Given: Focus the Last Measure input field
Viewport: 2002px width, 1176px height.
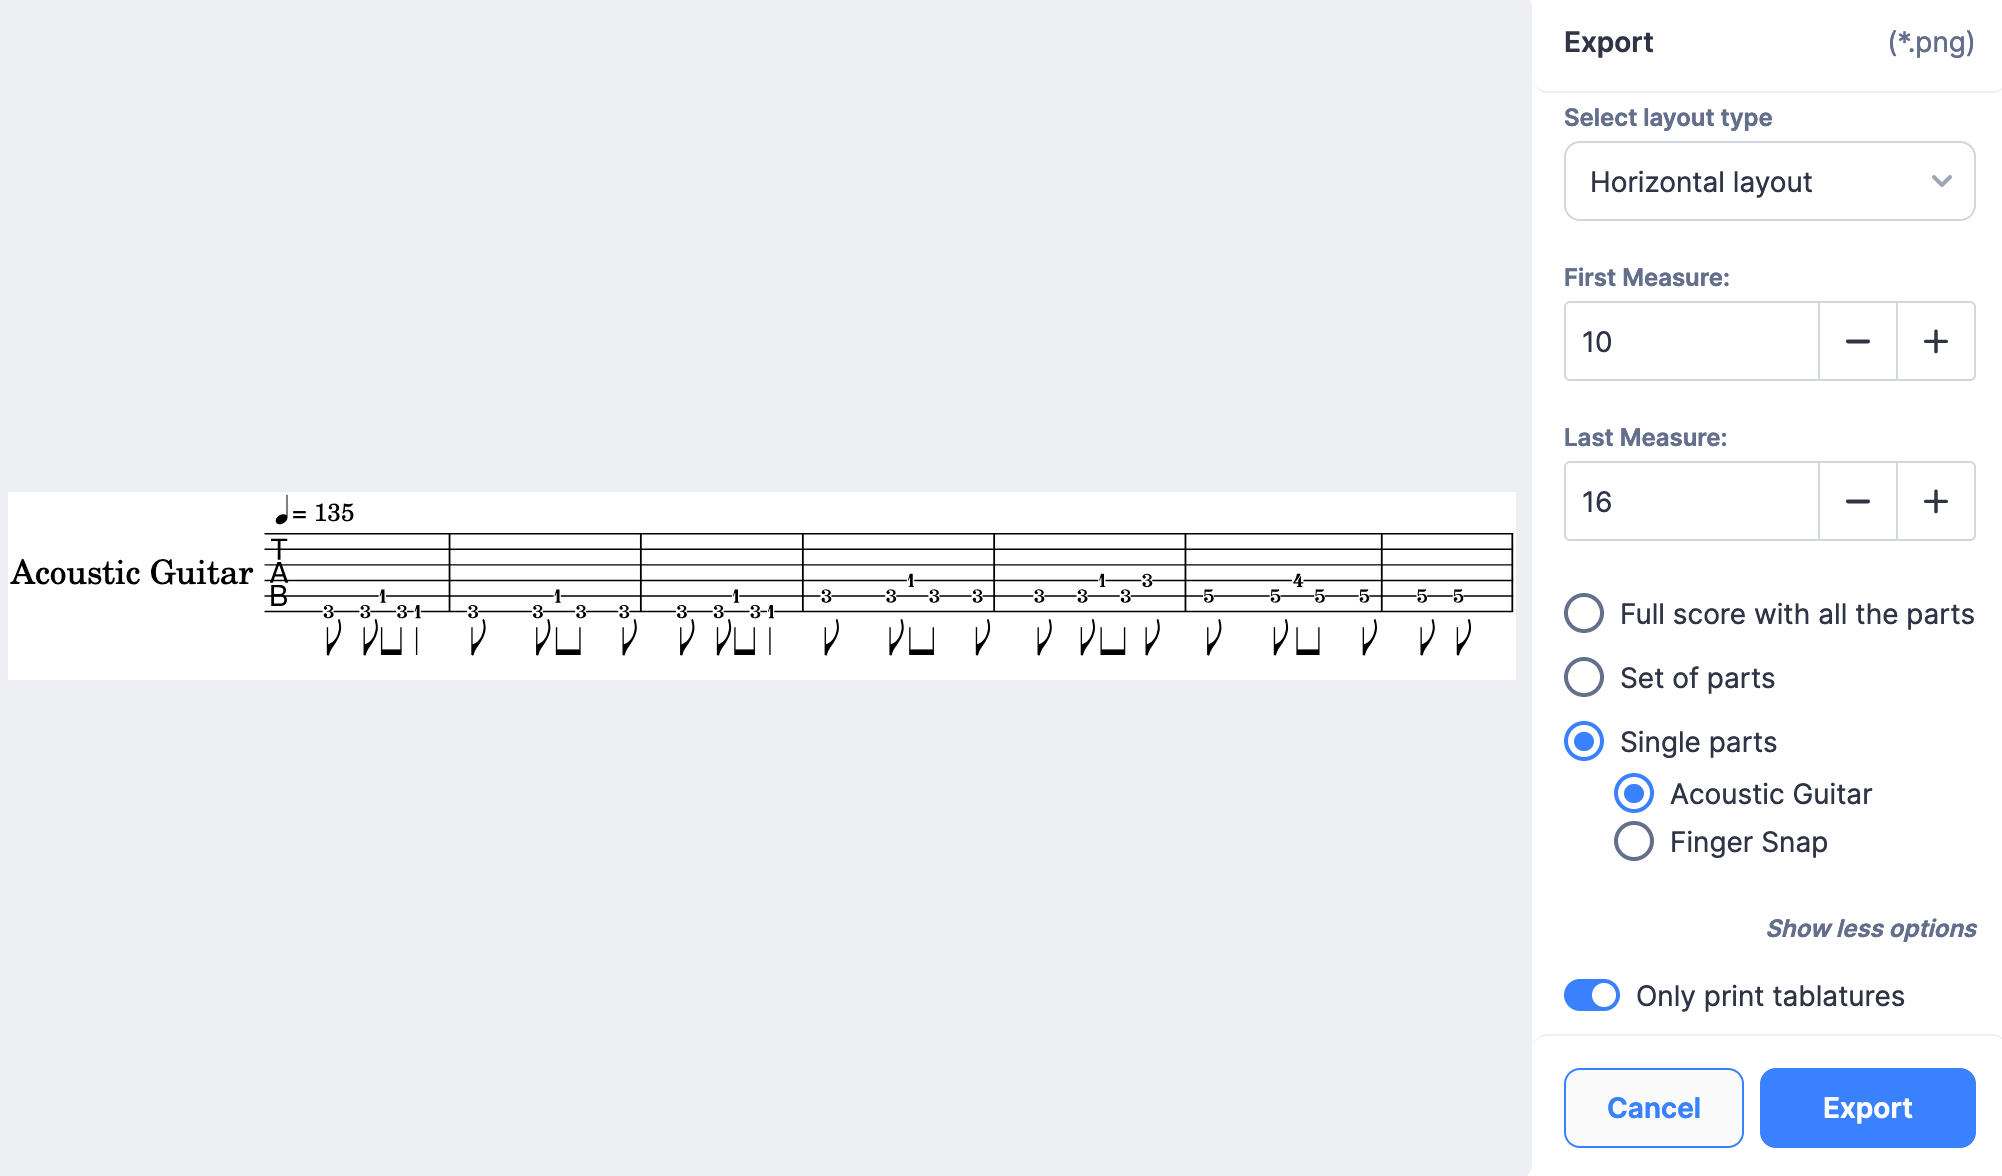Looking at the screenshot, I should click(x=1691, y=501).
